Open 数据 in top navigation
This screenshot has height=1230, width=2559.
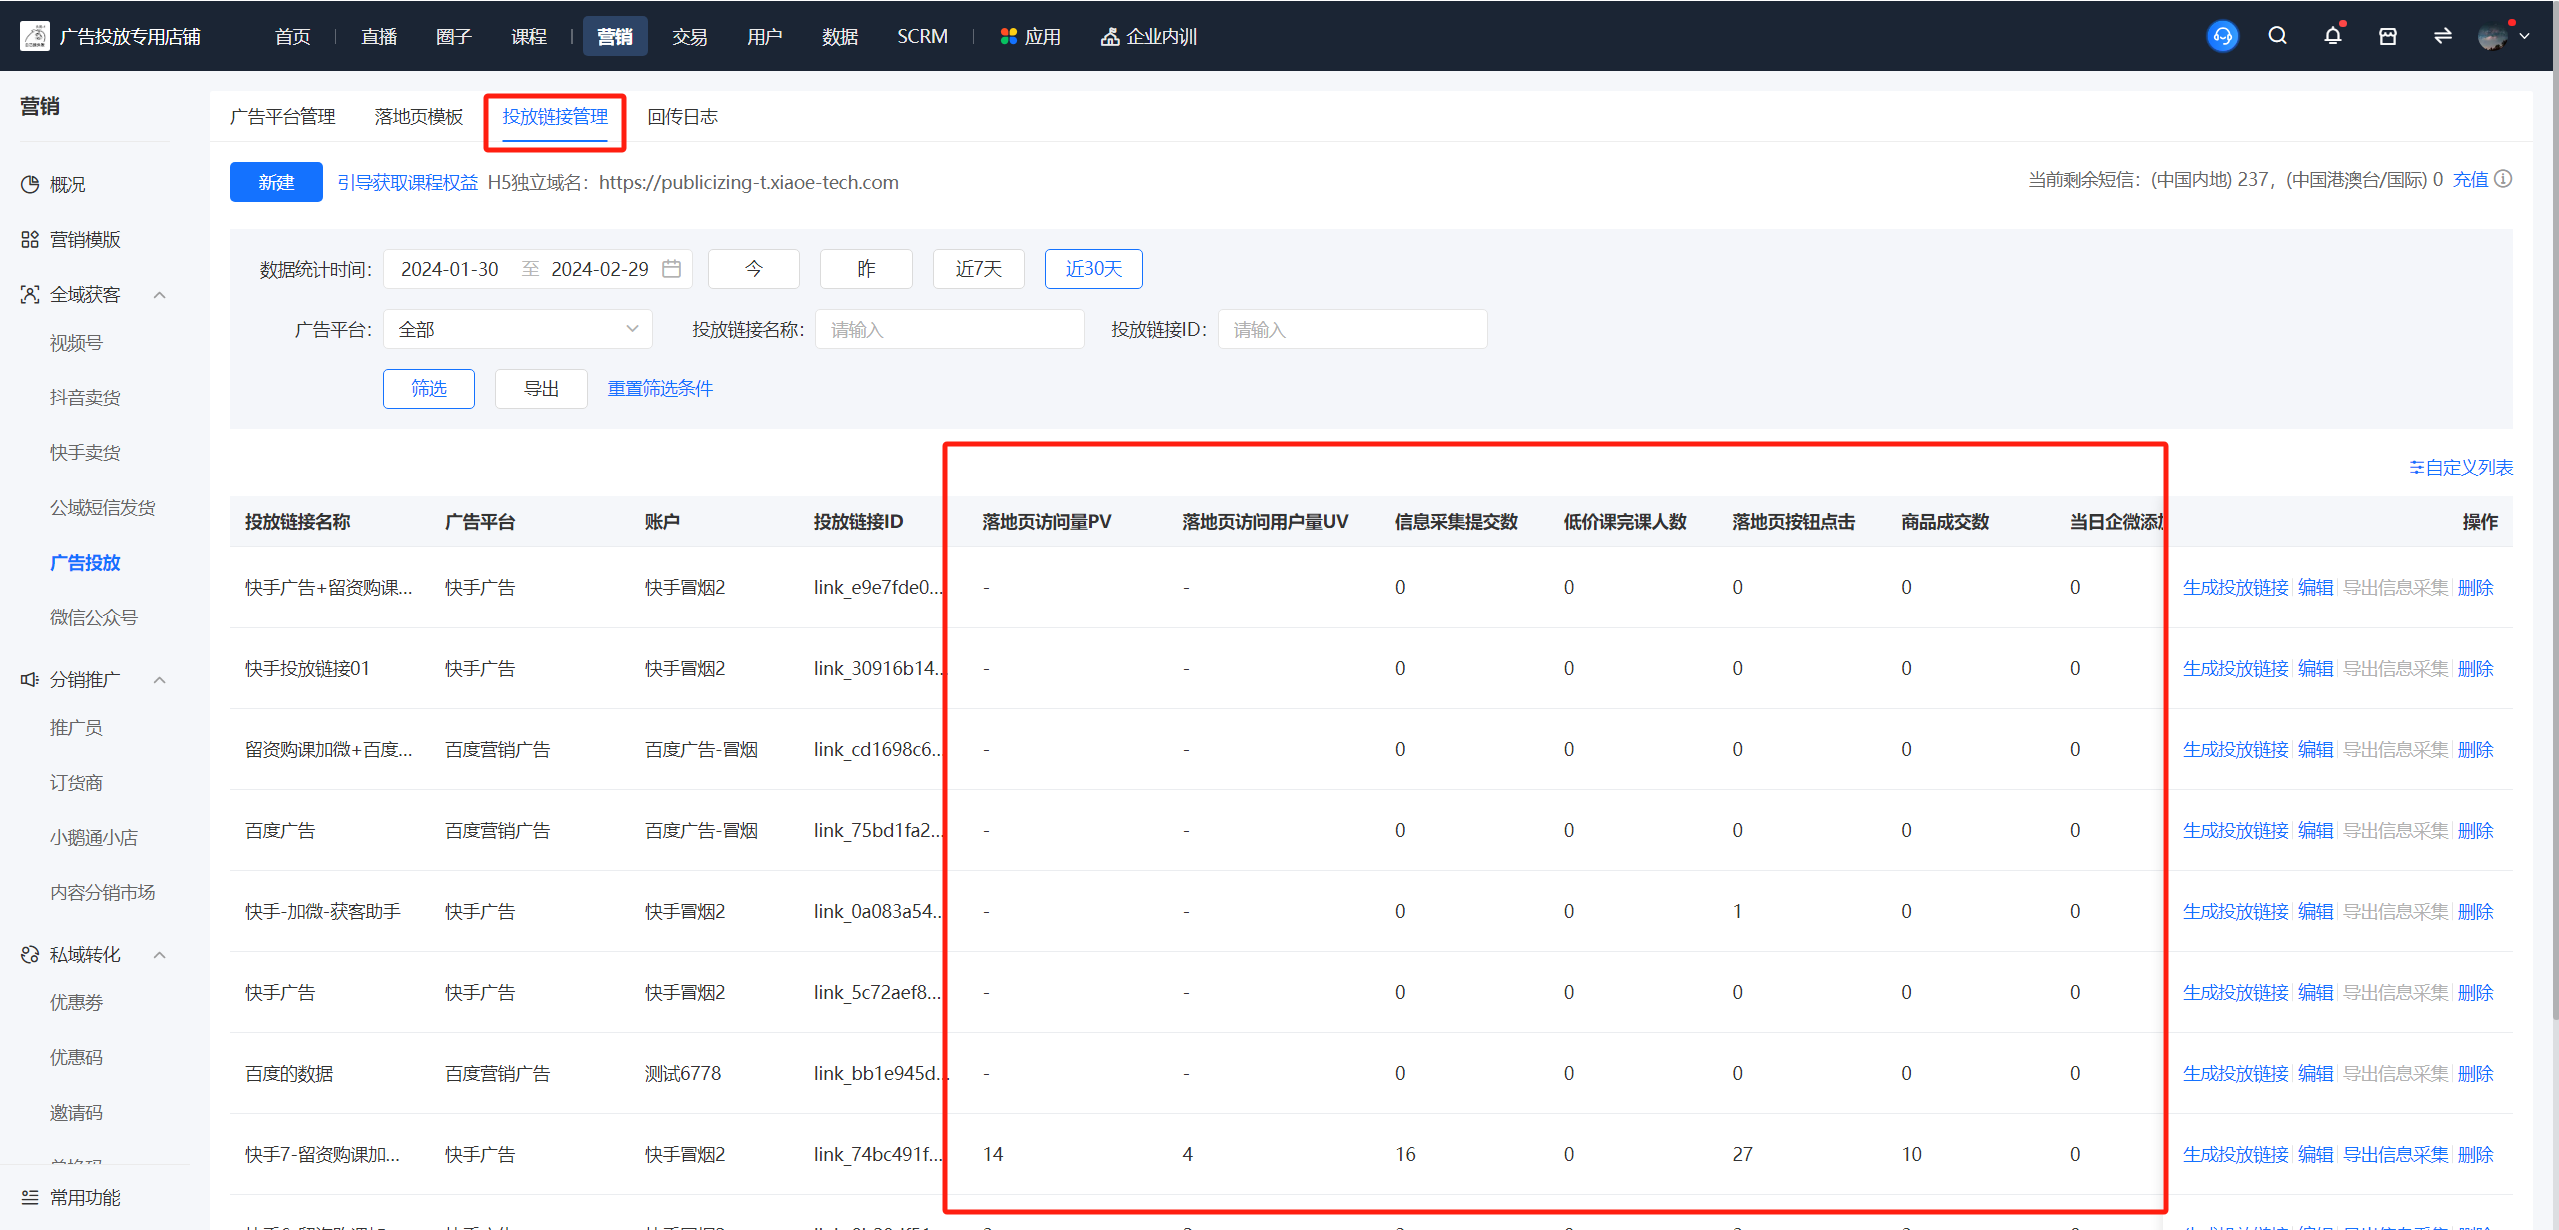click(840, 37)
